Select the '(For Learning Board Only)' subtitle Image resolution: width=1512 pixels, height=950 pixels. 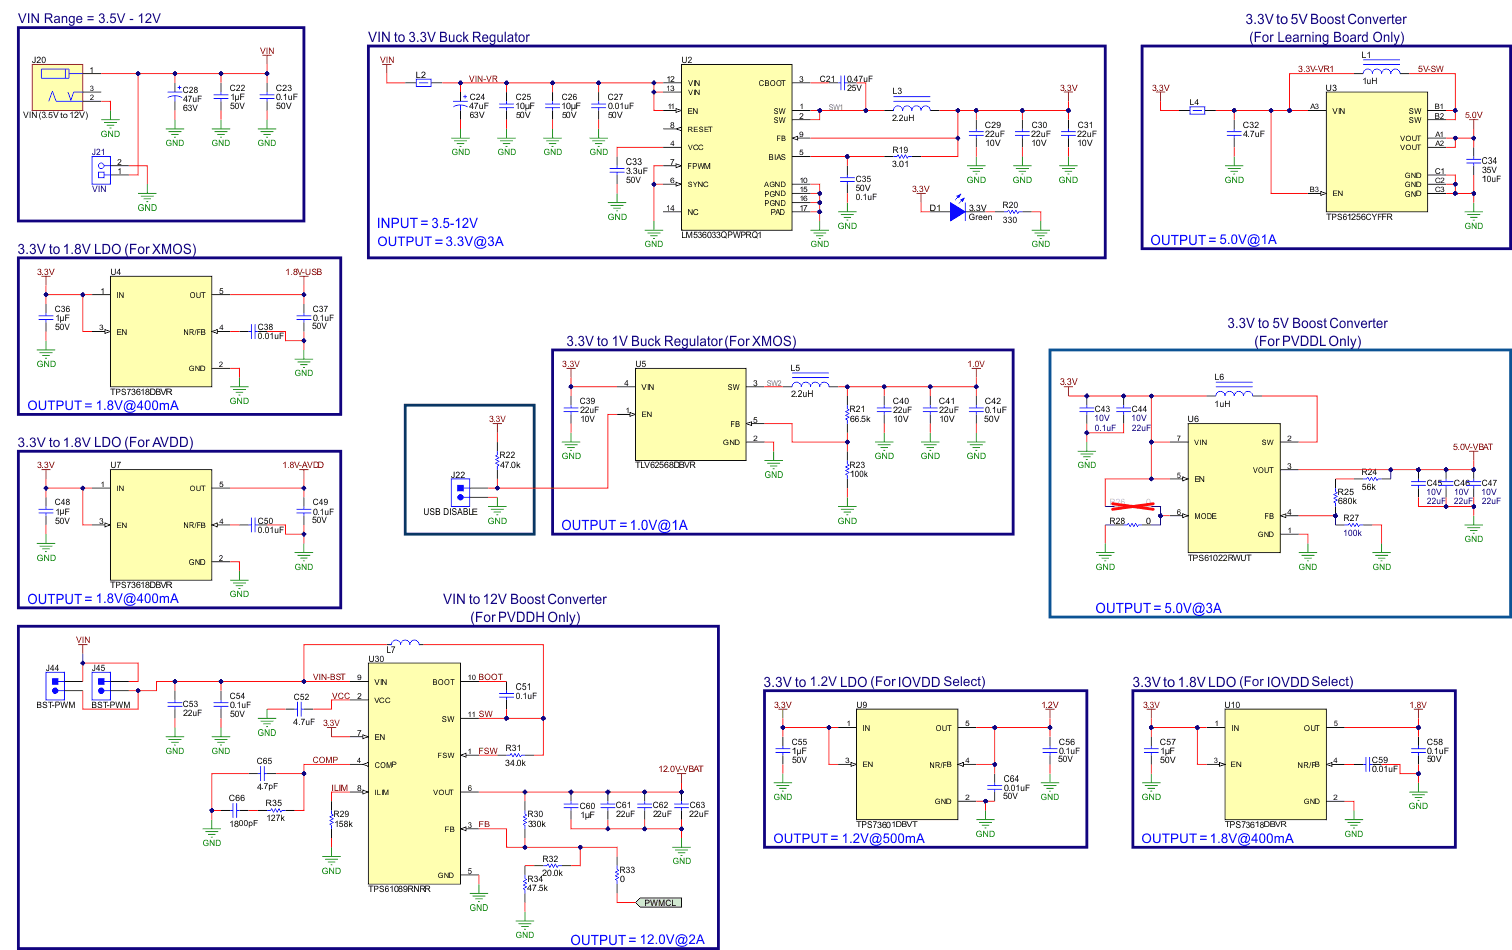point(1327,37)
